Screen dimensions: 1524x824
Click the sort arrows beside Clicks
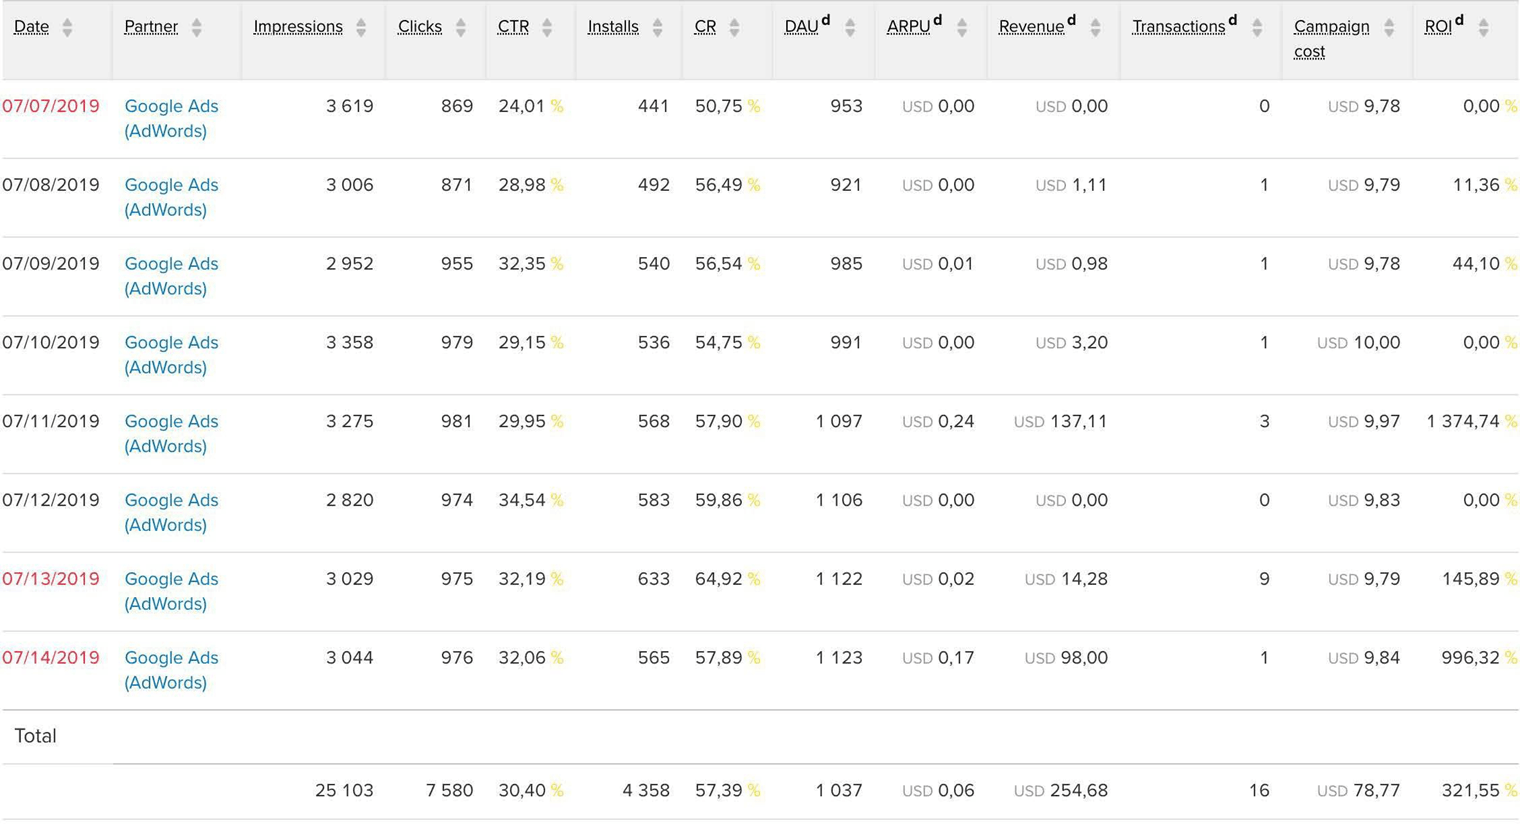[461, 28]
